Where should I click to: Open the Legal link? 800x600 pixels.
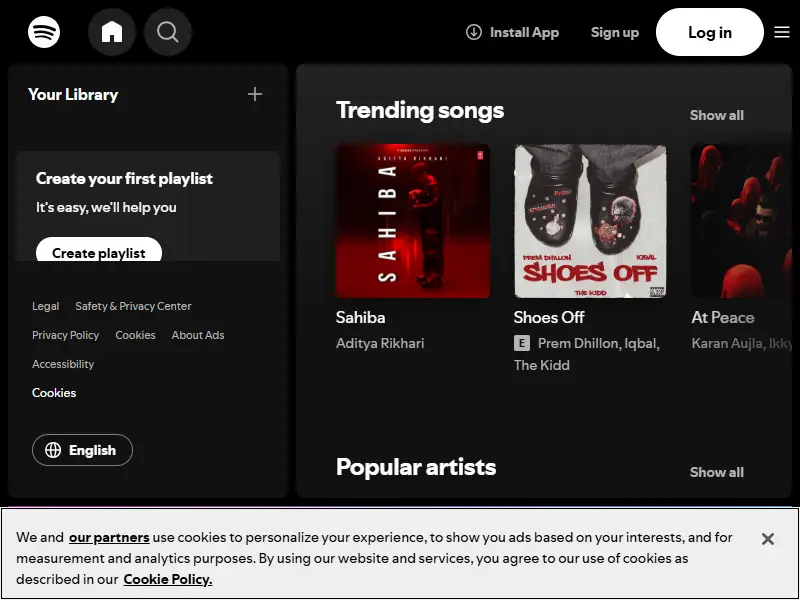coord(45,306)
